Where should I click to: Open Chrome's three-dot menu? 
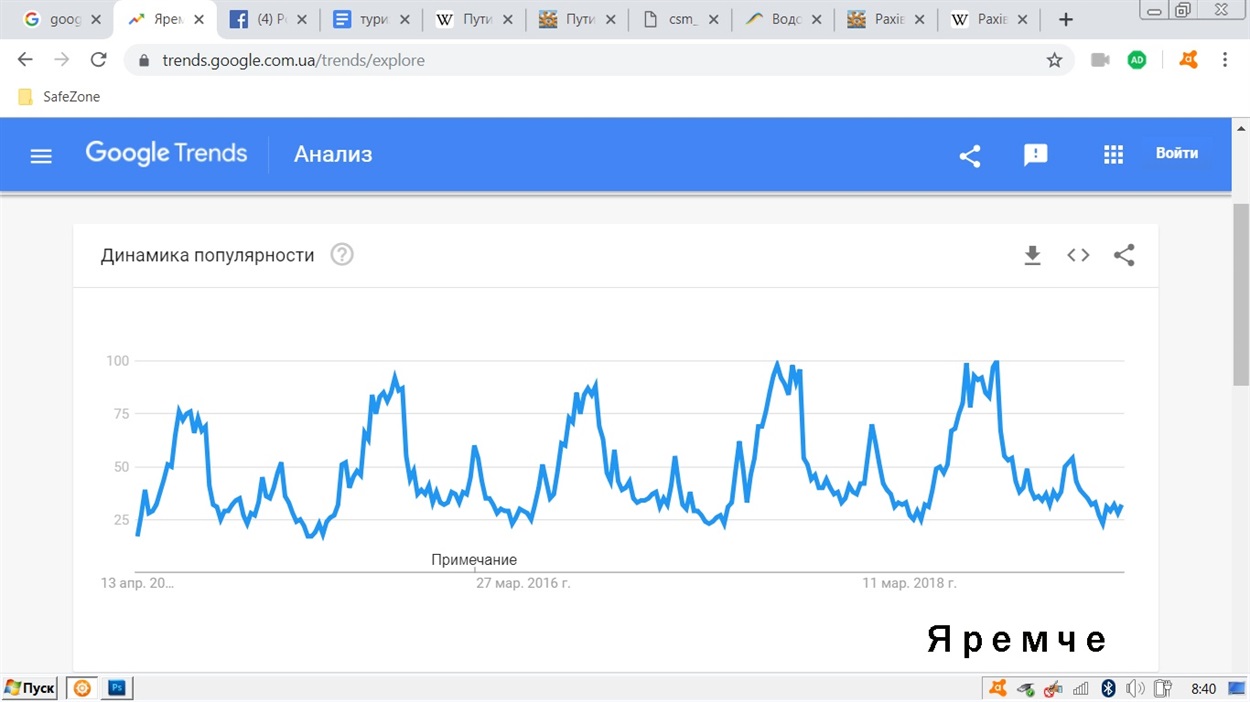click(x=1225, y=60)
